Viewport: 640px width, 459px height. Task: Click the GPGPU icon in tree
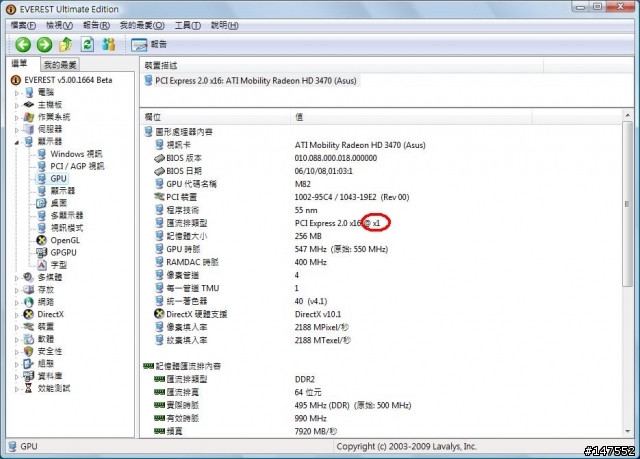pos(41,252)
